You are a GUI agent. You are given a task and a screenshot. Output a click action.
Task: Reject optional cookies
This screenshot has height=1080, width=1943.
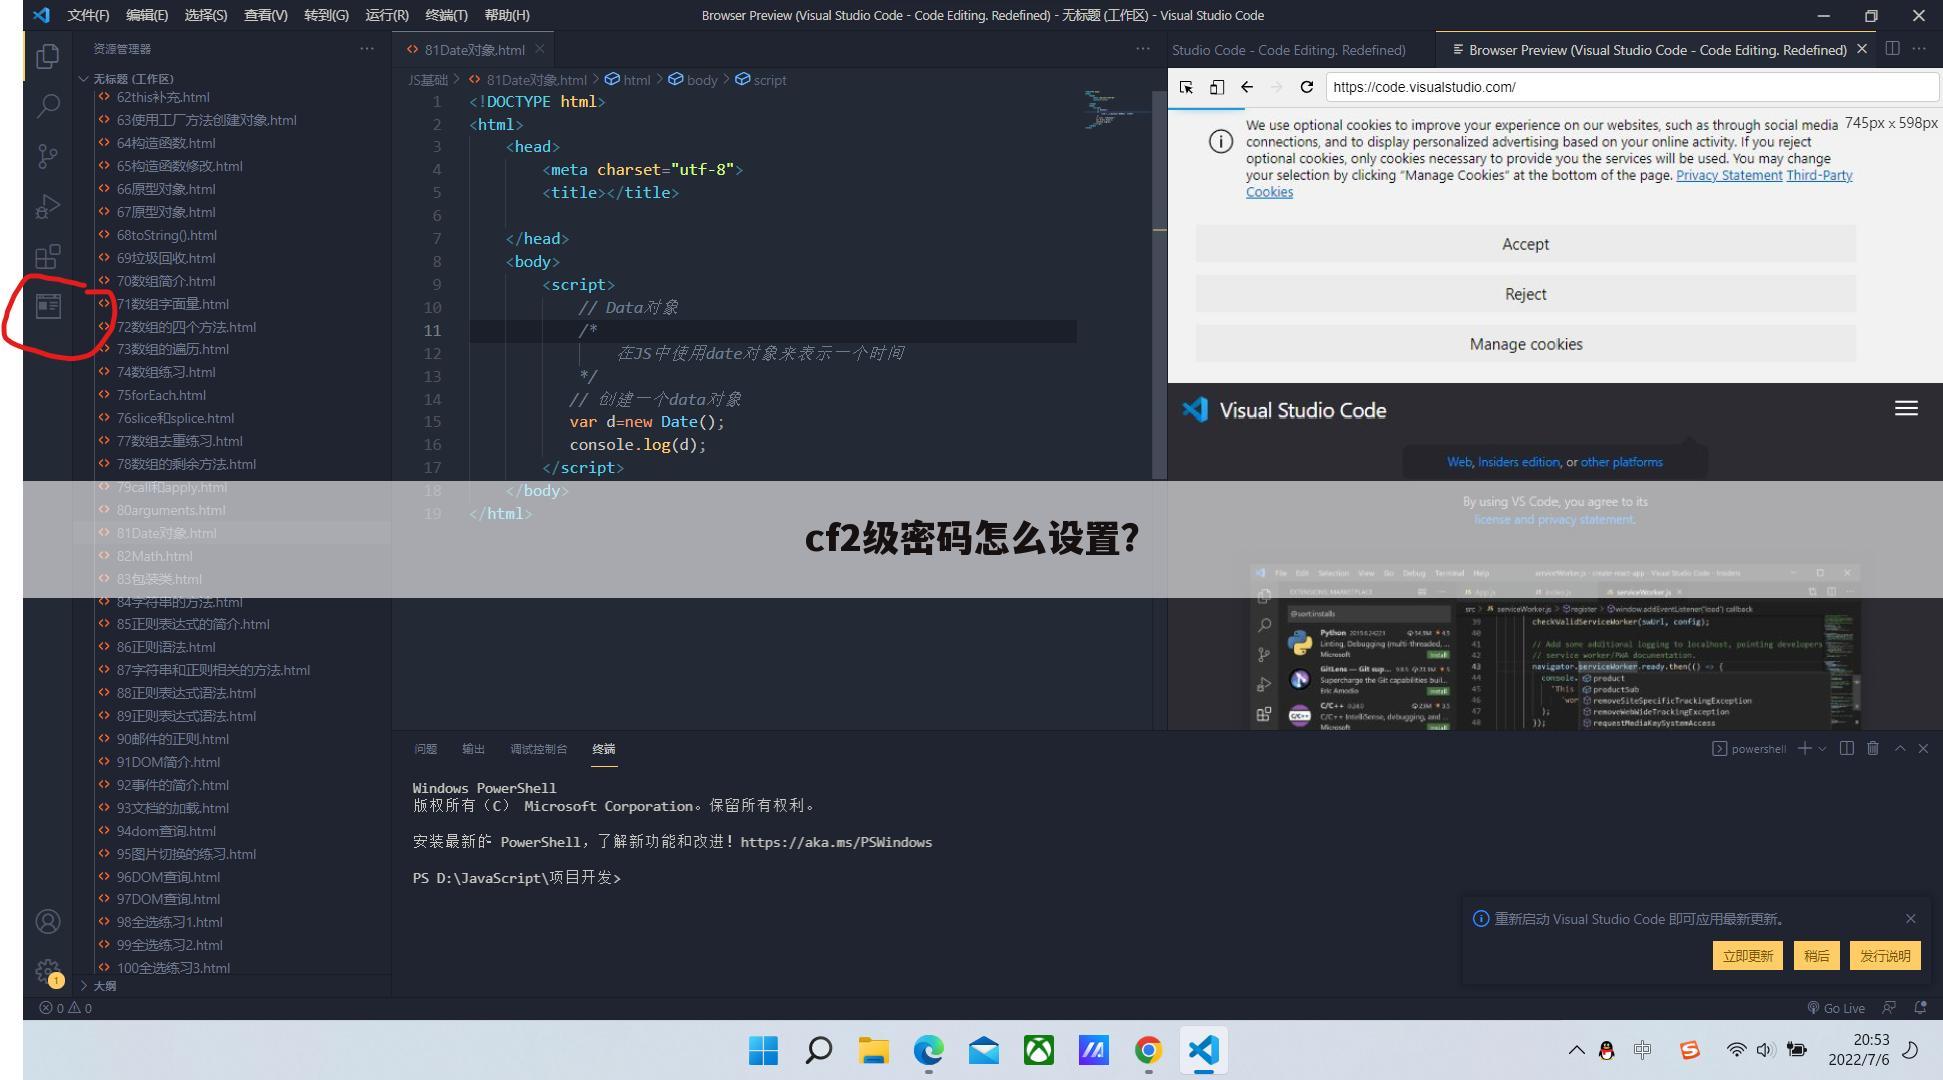[1525, 294]
